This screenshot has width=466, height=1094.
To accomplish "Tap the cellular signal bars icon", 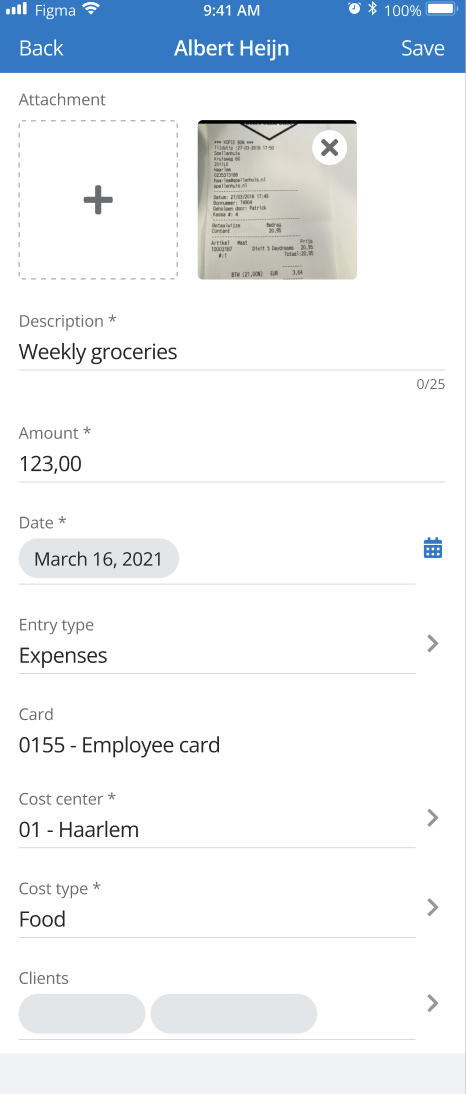I will pos(16,9).
